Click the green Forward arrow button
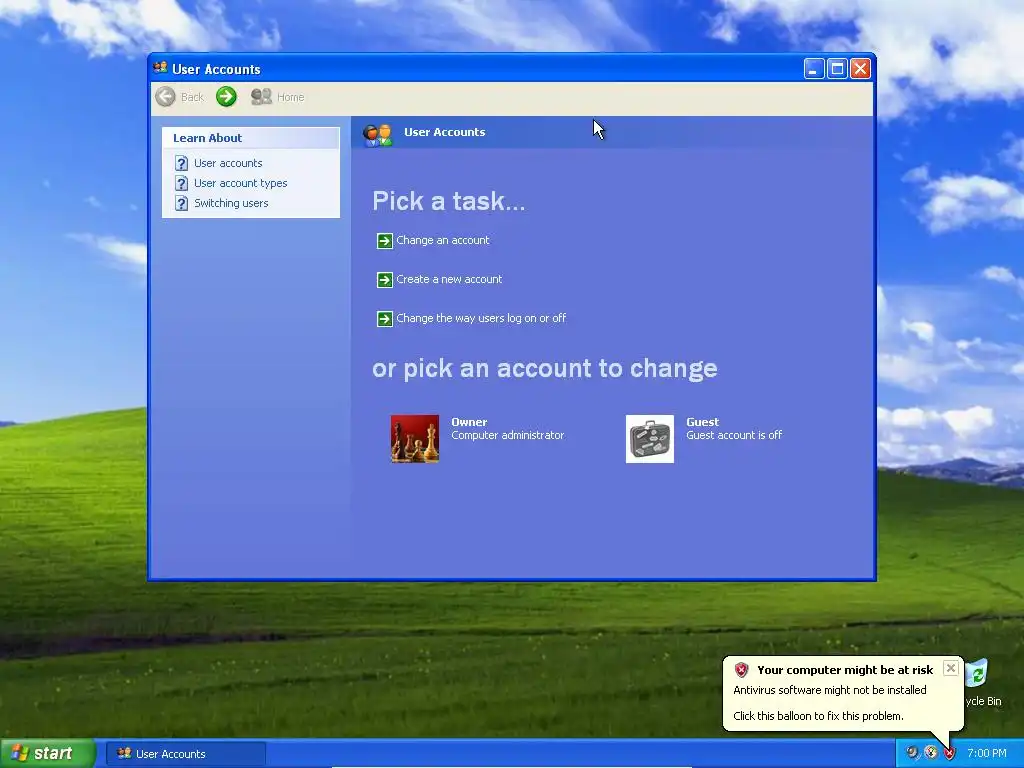This screenshot has height=768, width=1024. click(226, 97)
